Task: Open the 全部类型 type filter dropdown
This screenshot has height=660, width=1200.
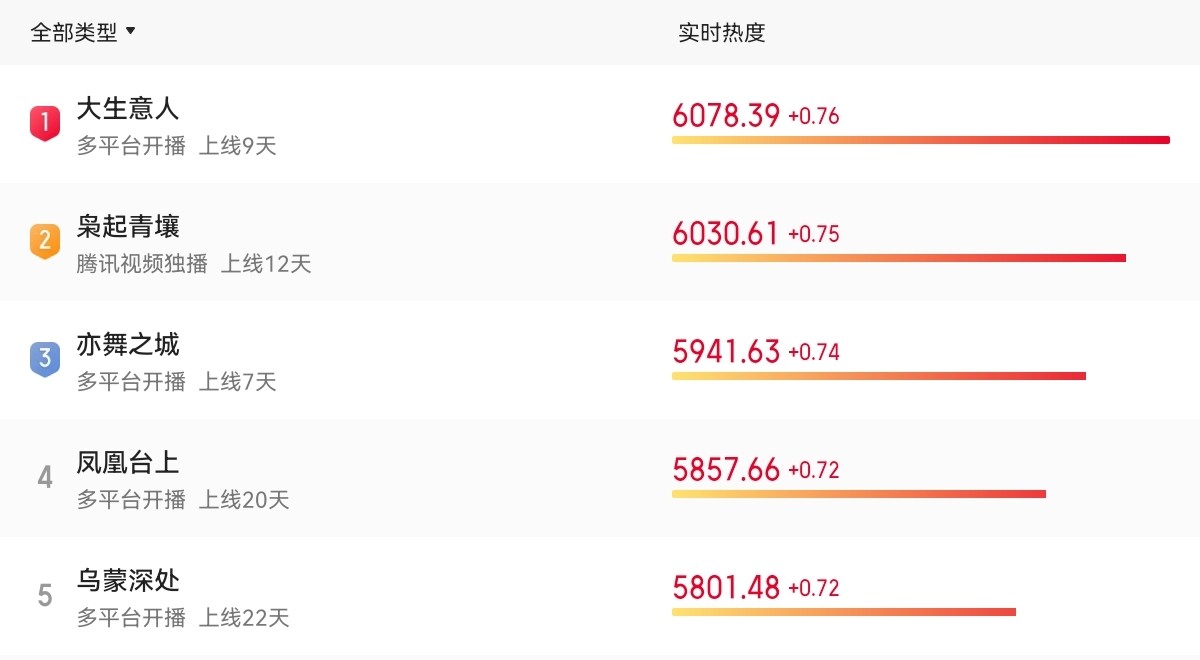Action: 83,32
